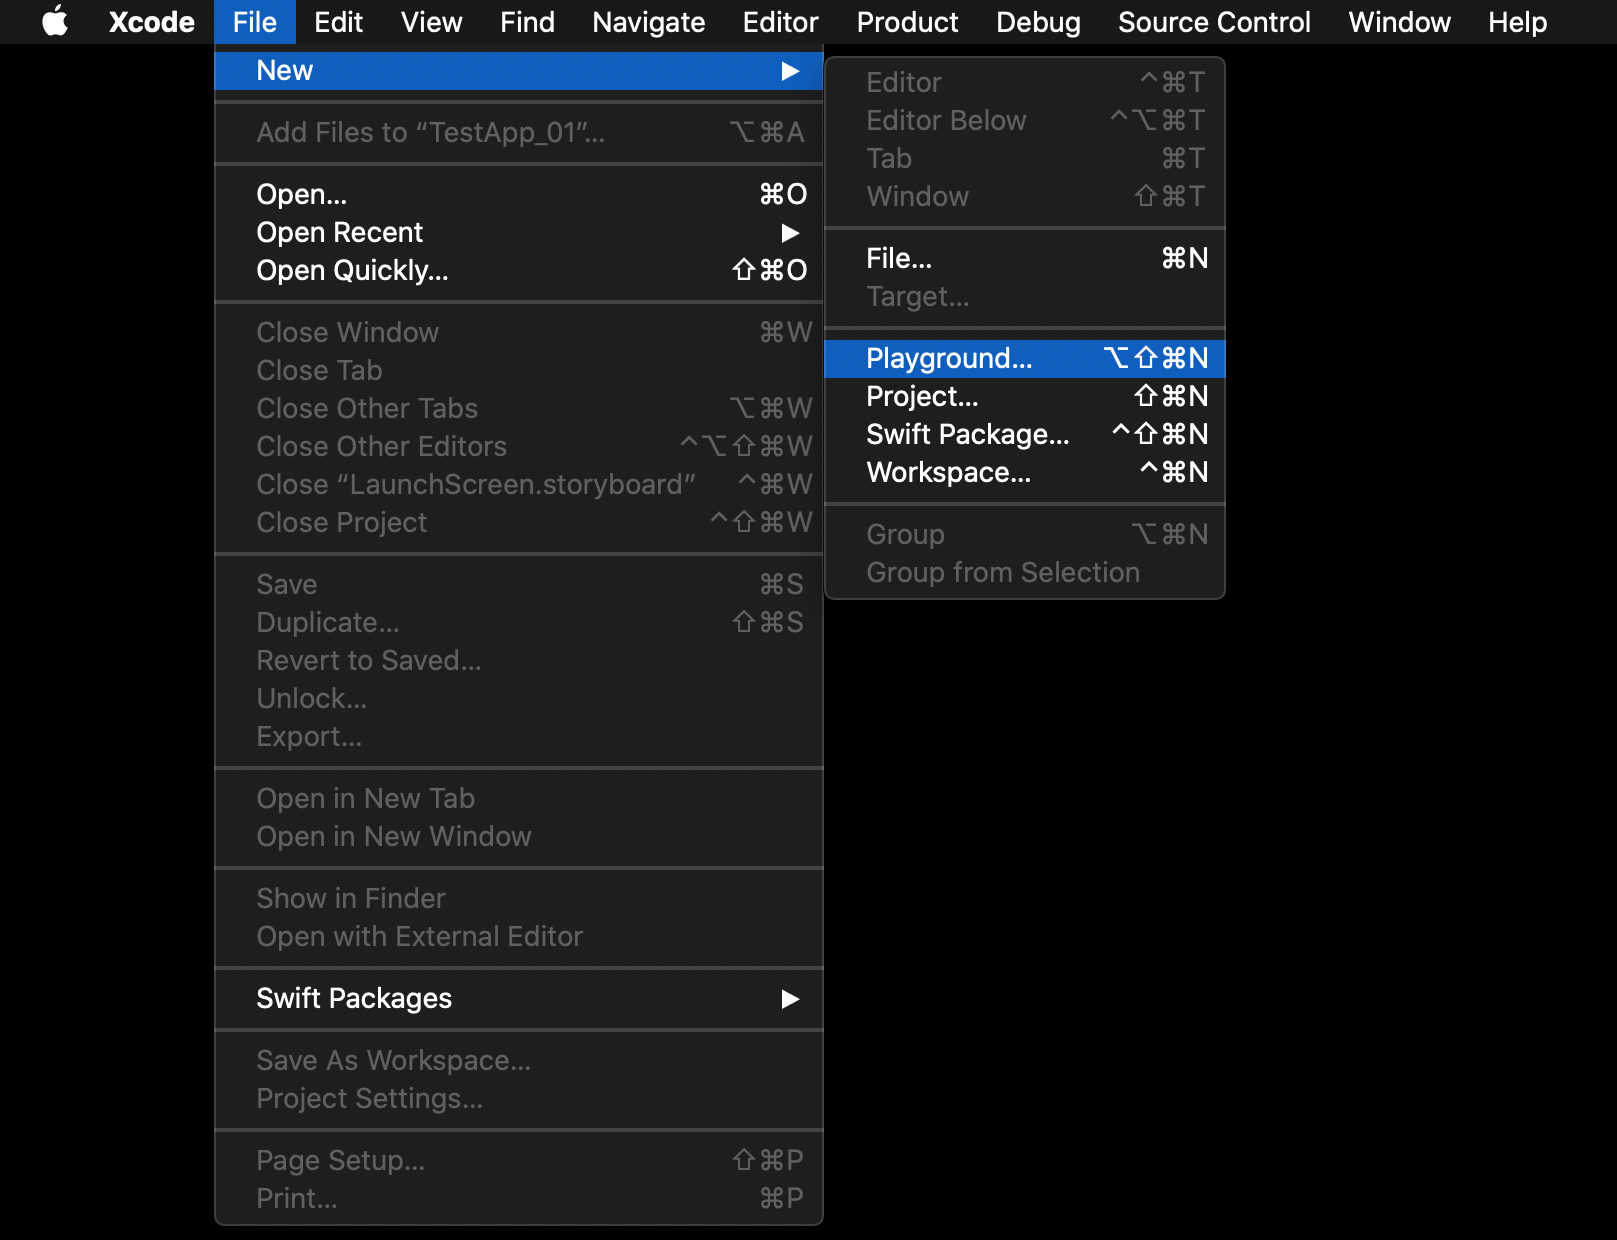Select Workspace... in New submenu

pyautogui.click(x=1025, y=472)
